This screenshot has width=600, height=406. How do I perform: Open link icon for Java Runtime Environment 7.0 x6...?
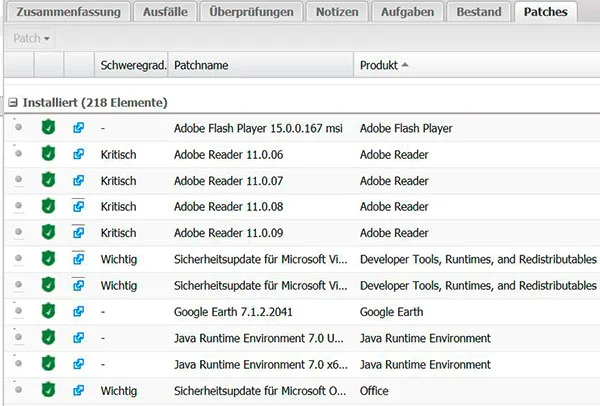point(78,364)
